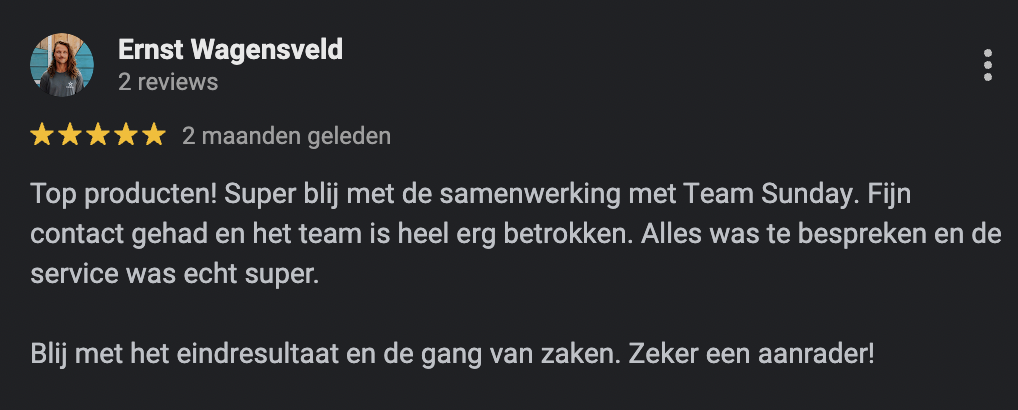Click the fifth yellow rating star

tap(153, 135)
